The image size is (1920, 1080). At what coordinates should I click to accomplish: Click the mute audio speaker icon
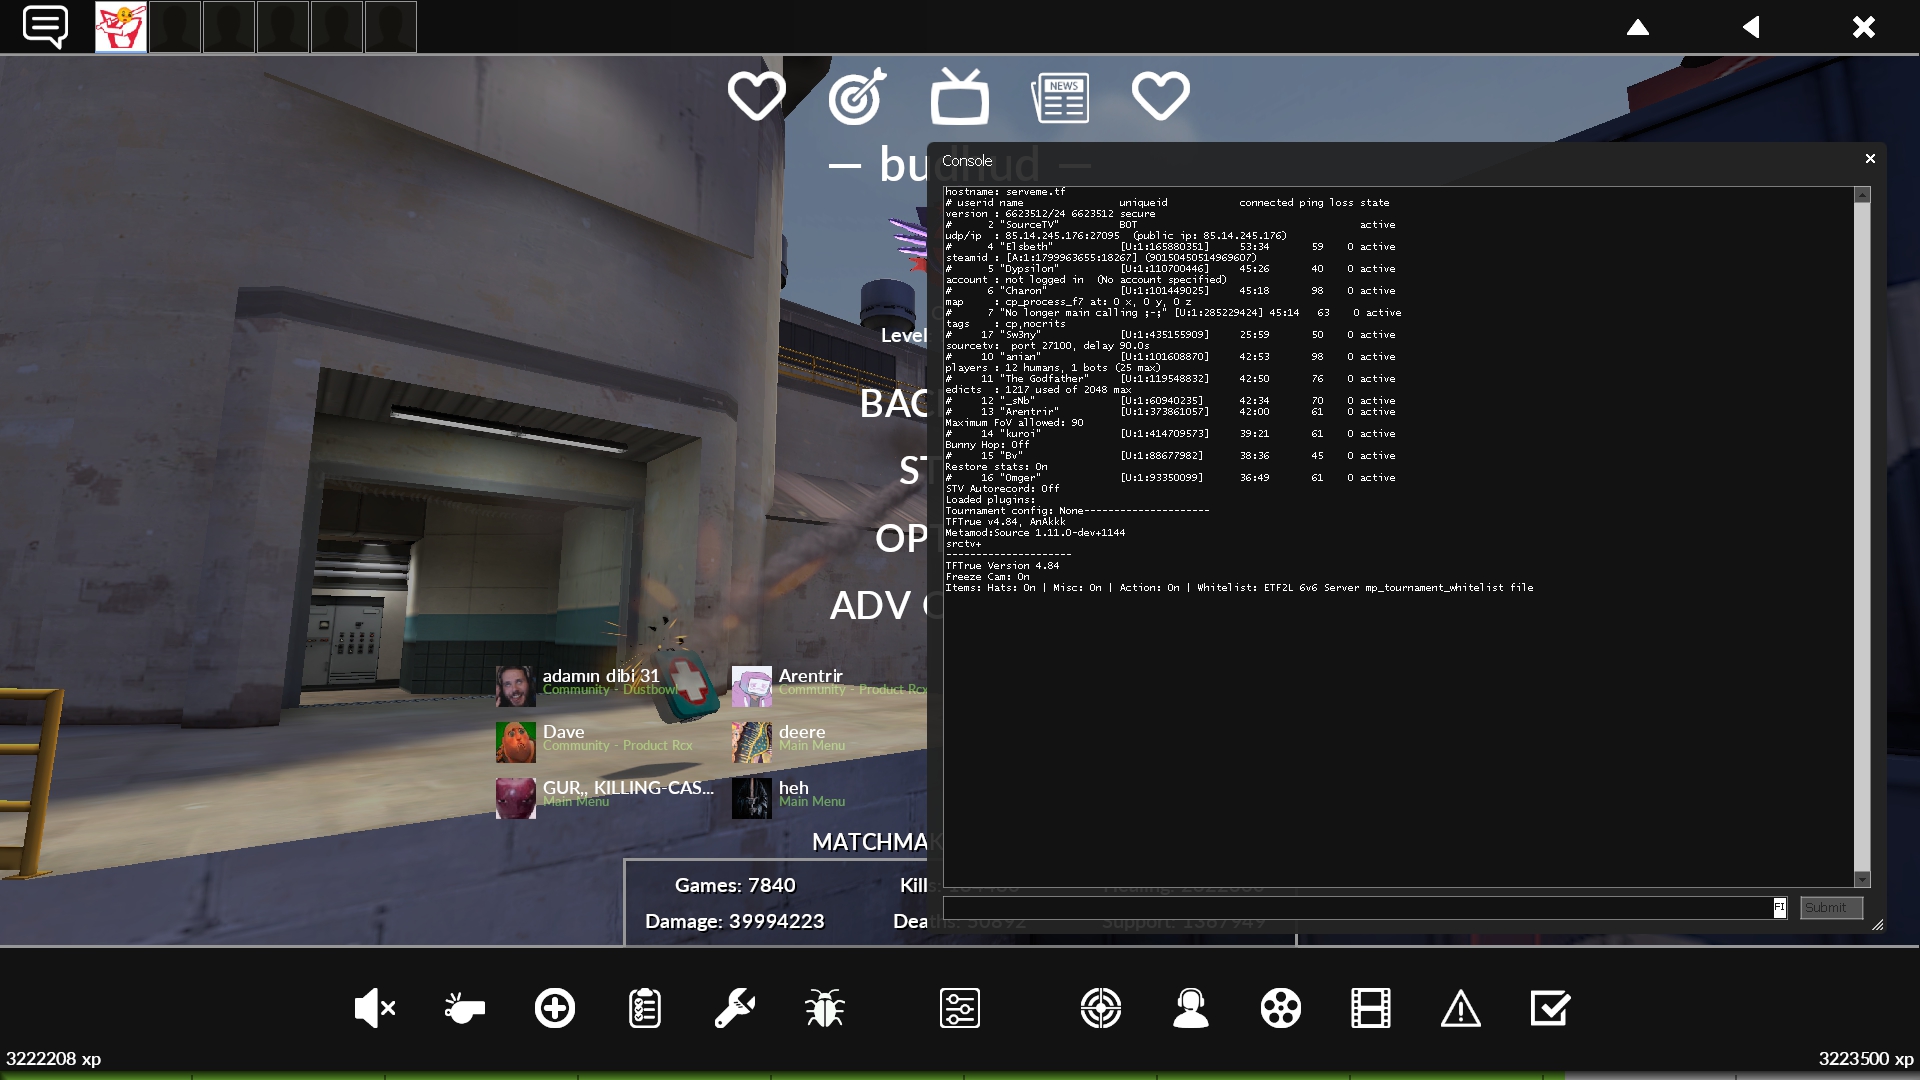(374, 1008)
